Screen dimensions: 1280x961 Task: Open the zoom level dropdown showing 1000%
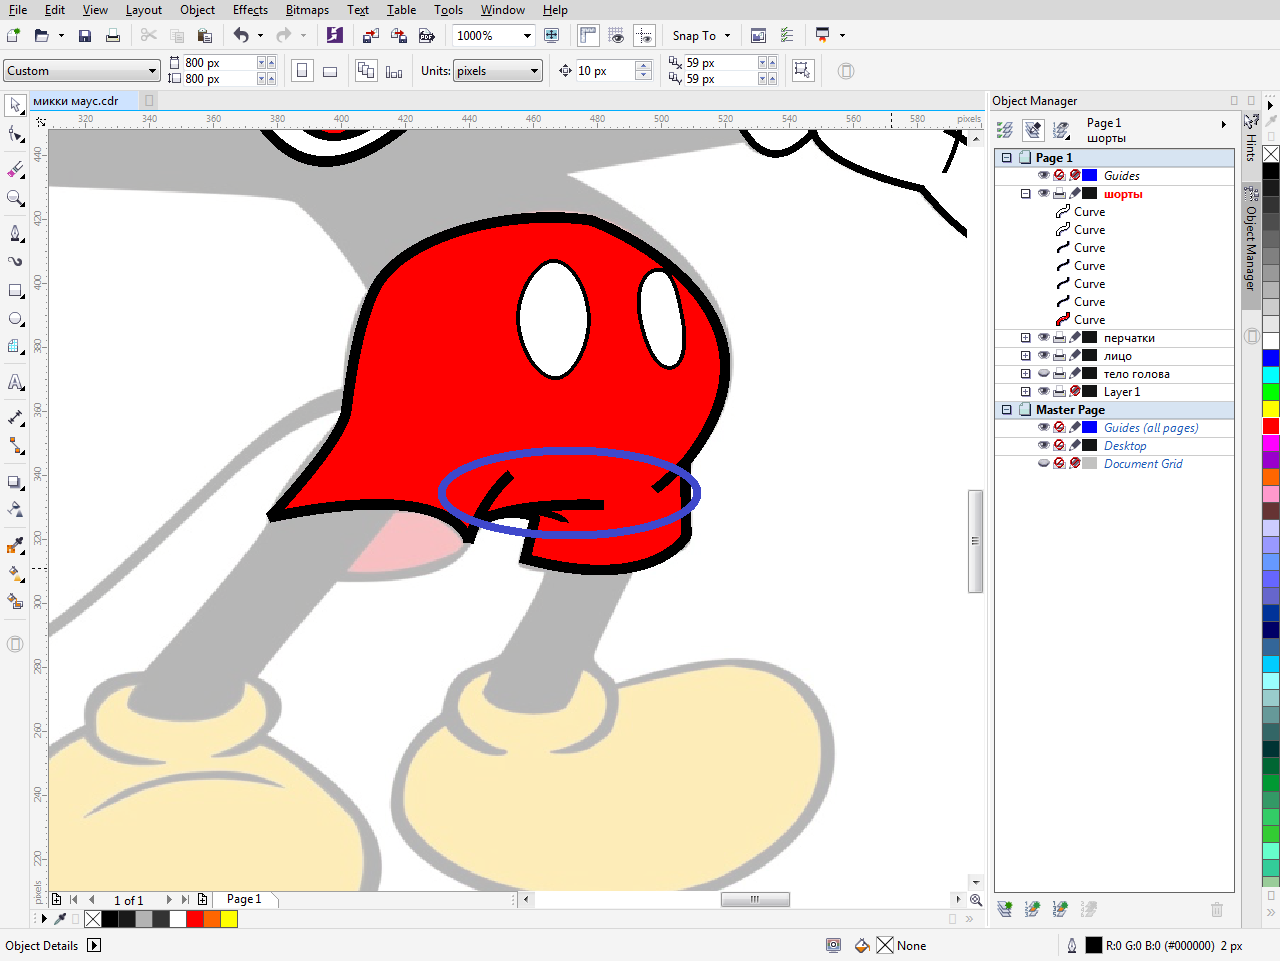point(527,36)
